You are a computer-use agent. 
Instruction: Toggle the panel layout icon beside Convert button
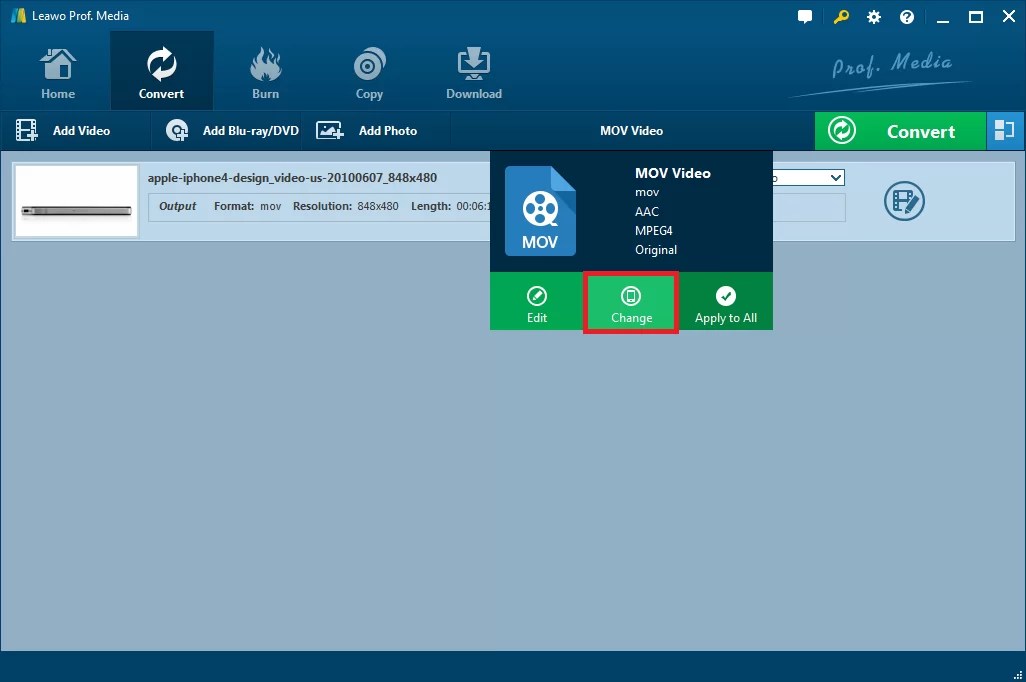(1005, 130)
